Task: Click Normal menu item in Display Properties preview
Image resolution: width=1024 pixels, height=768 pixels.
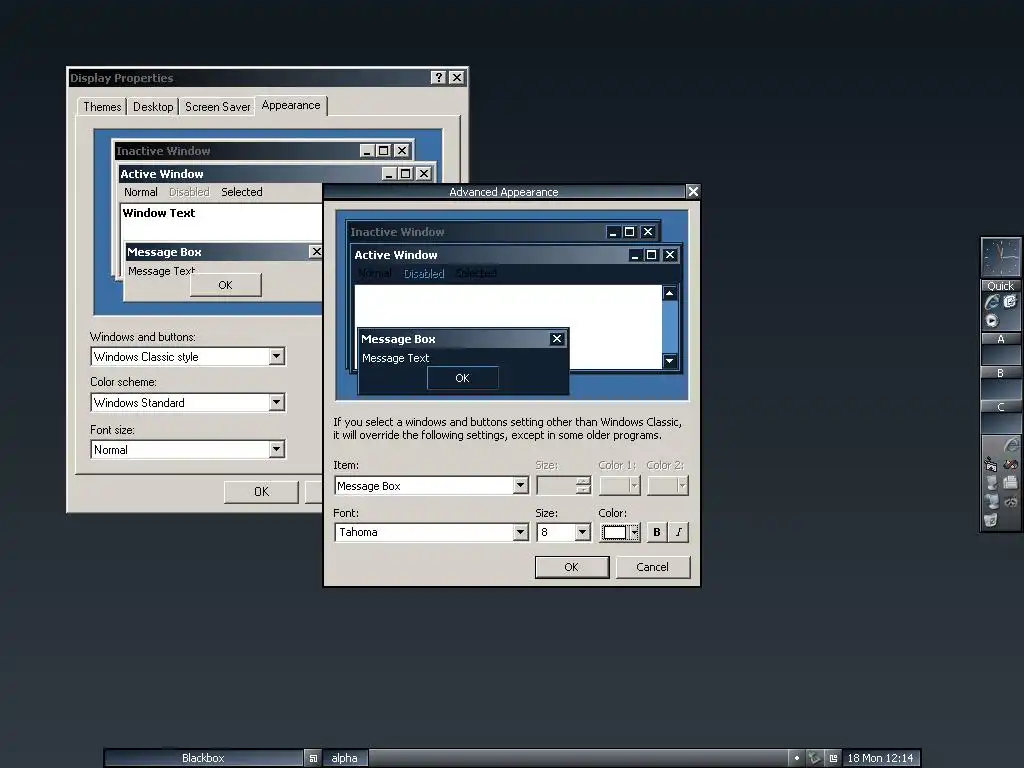Action: (141, 192)
